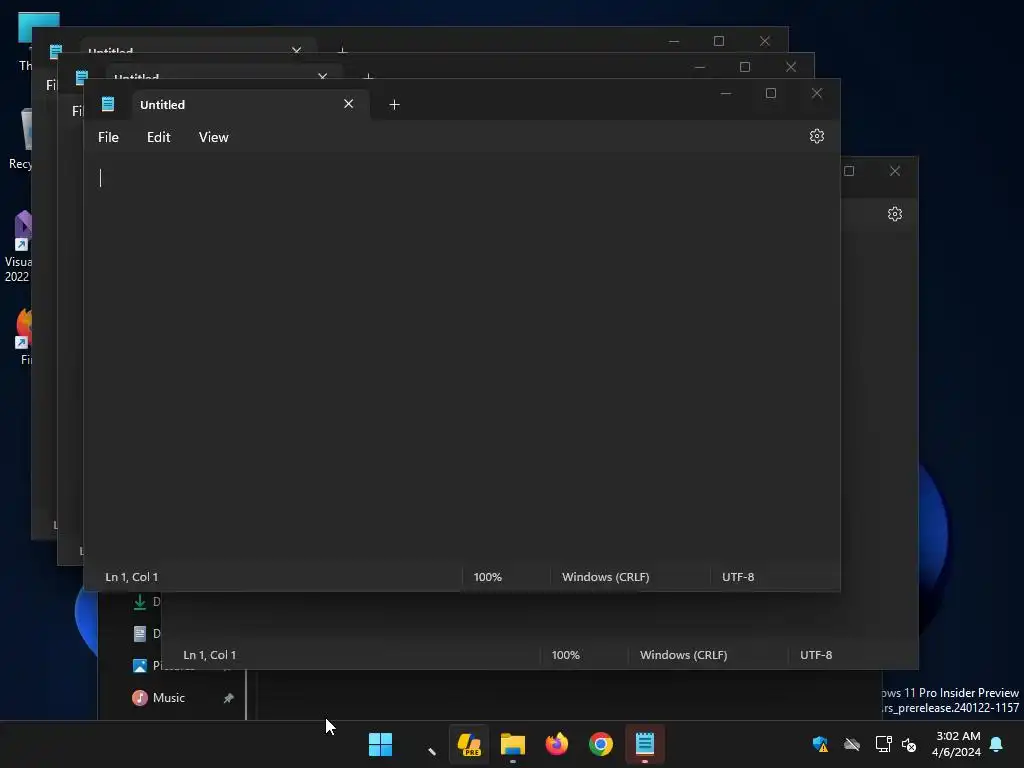The image size is (1024, 768).
Task: Select This PC desktop icon
Action: [x=25, y=42]
